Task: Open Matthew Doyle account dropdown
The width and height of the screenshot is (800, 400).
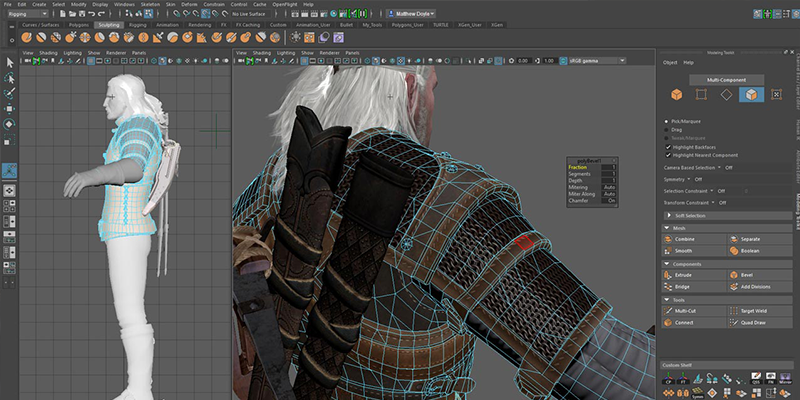Action: click(x=411, y=14)
